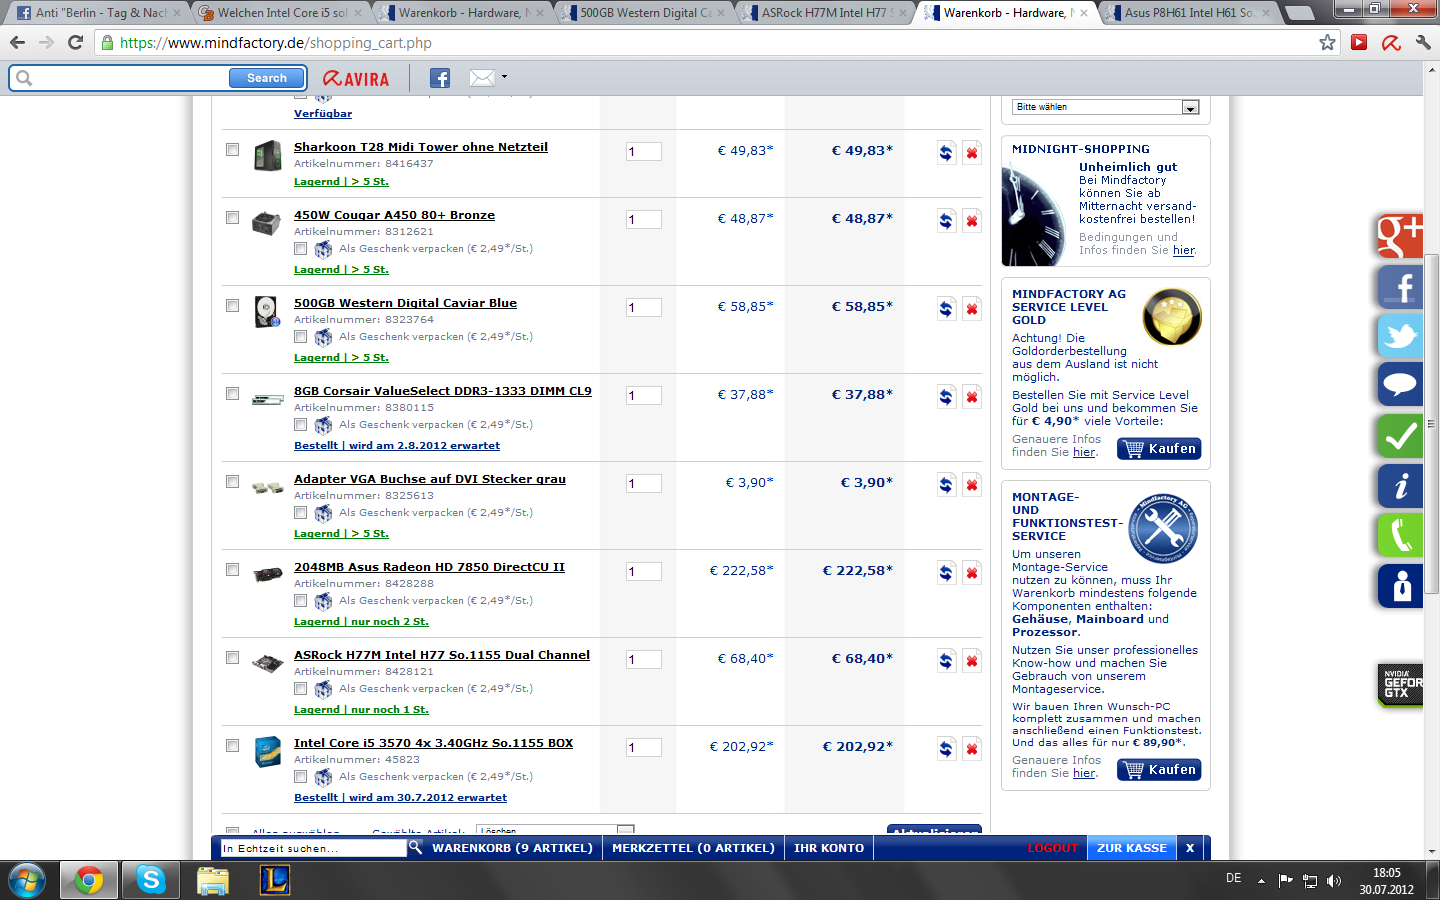Click the green phone side button
1440x900 pixels.
click(x=1400, y=535)
